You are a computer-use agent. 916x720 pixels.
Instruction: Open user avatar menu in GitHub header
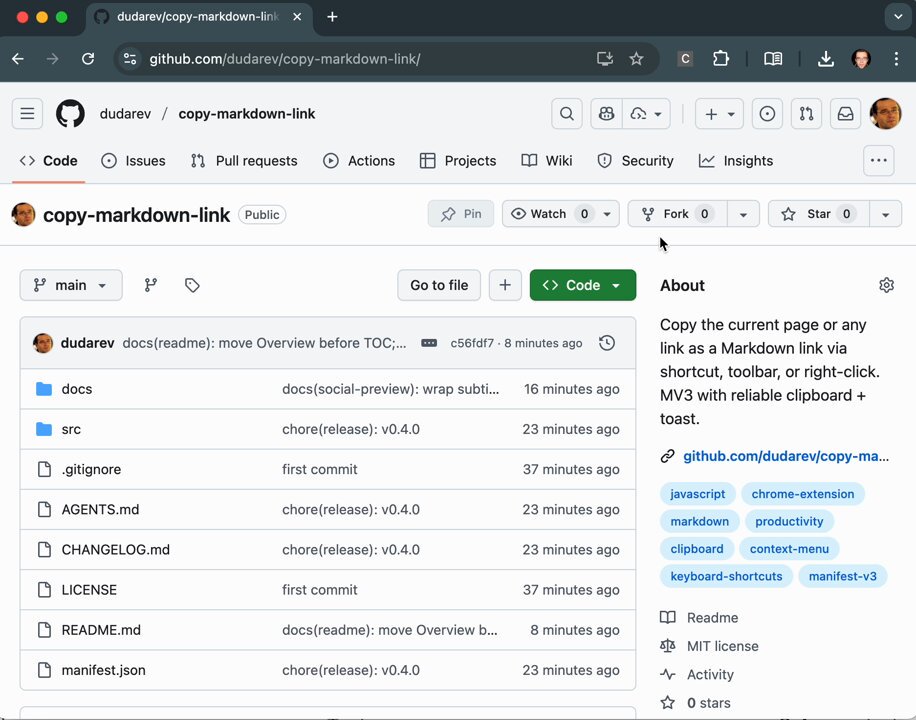coord(886,113)
